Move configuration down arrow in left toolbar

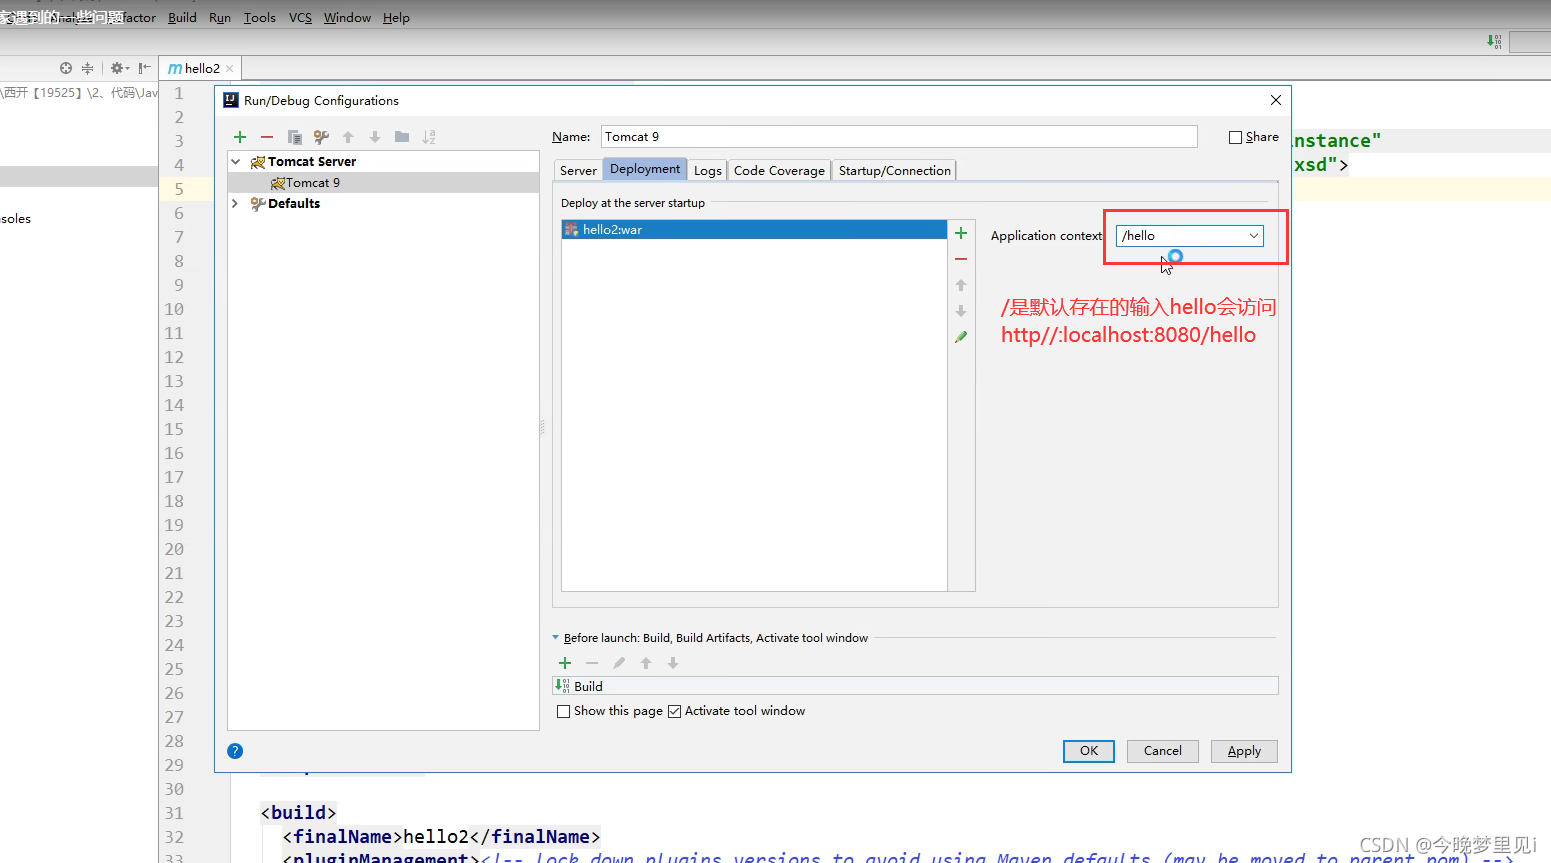pyautogui.click(x=375, y=137)
